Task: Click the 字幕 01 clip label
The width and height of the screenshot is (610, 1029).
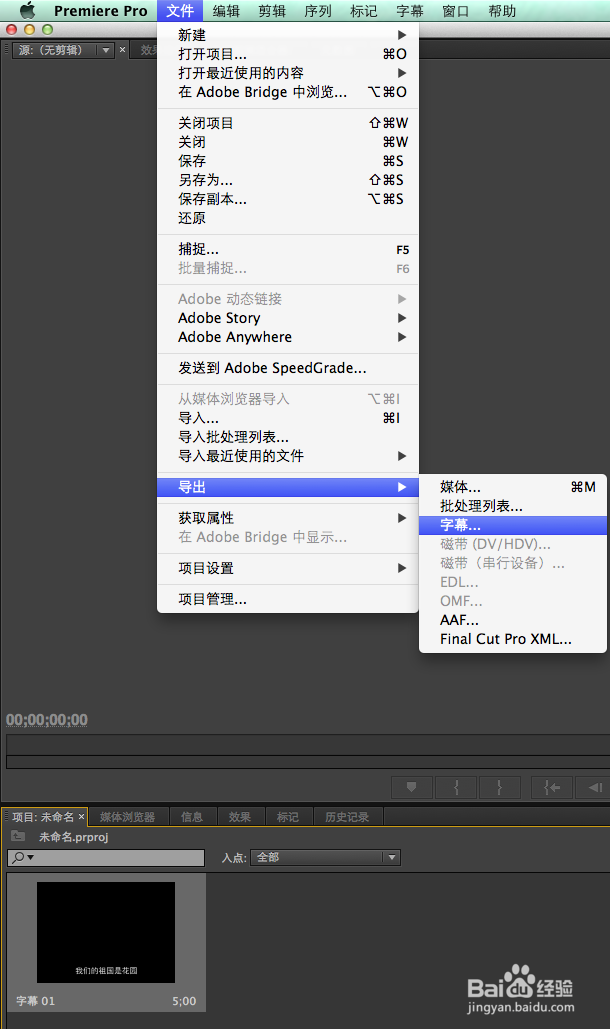Action: click(35, 1001)
